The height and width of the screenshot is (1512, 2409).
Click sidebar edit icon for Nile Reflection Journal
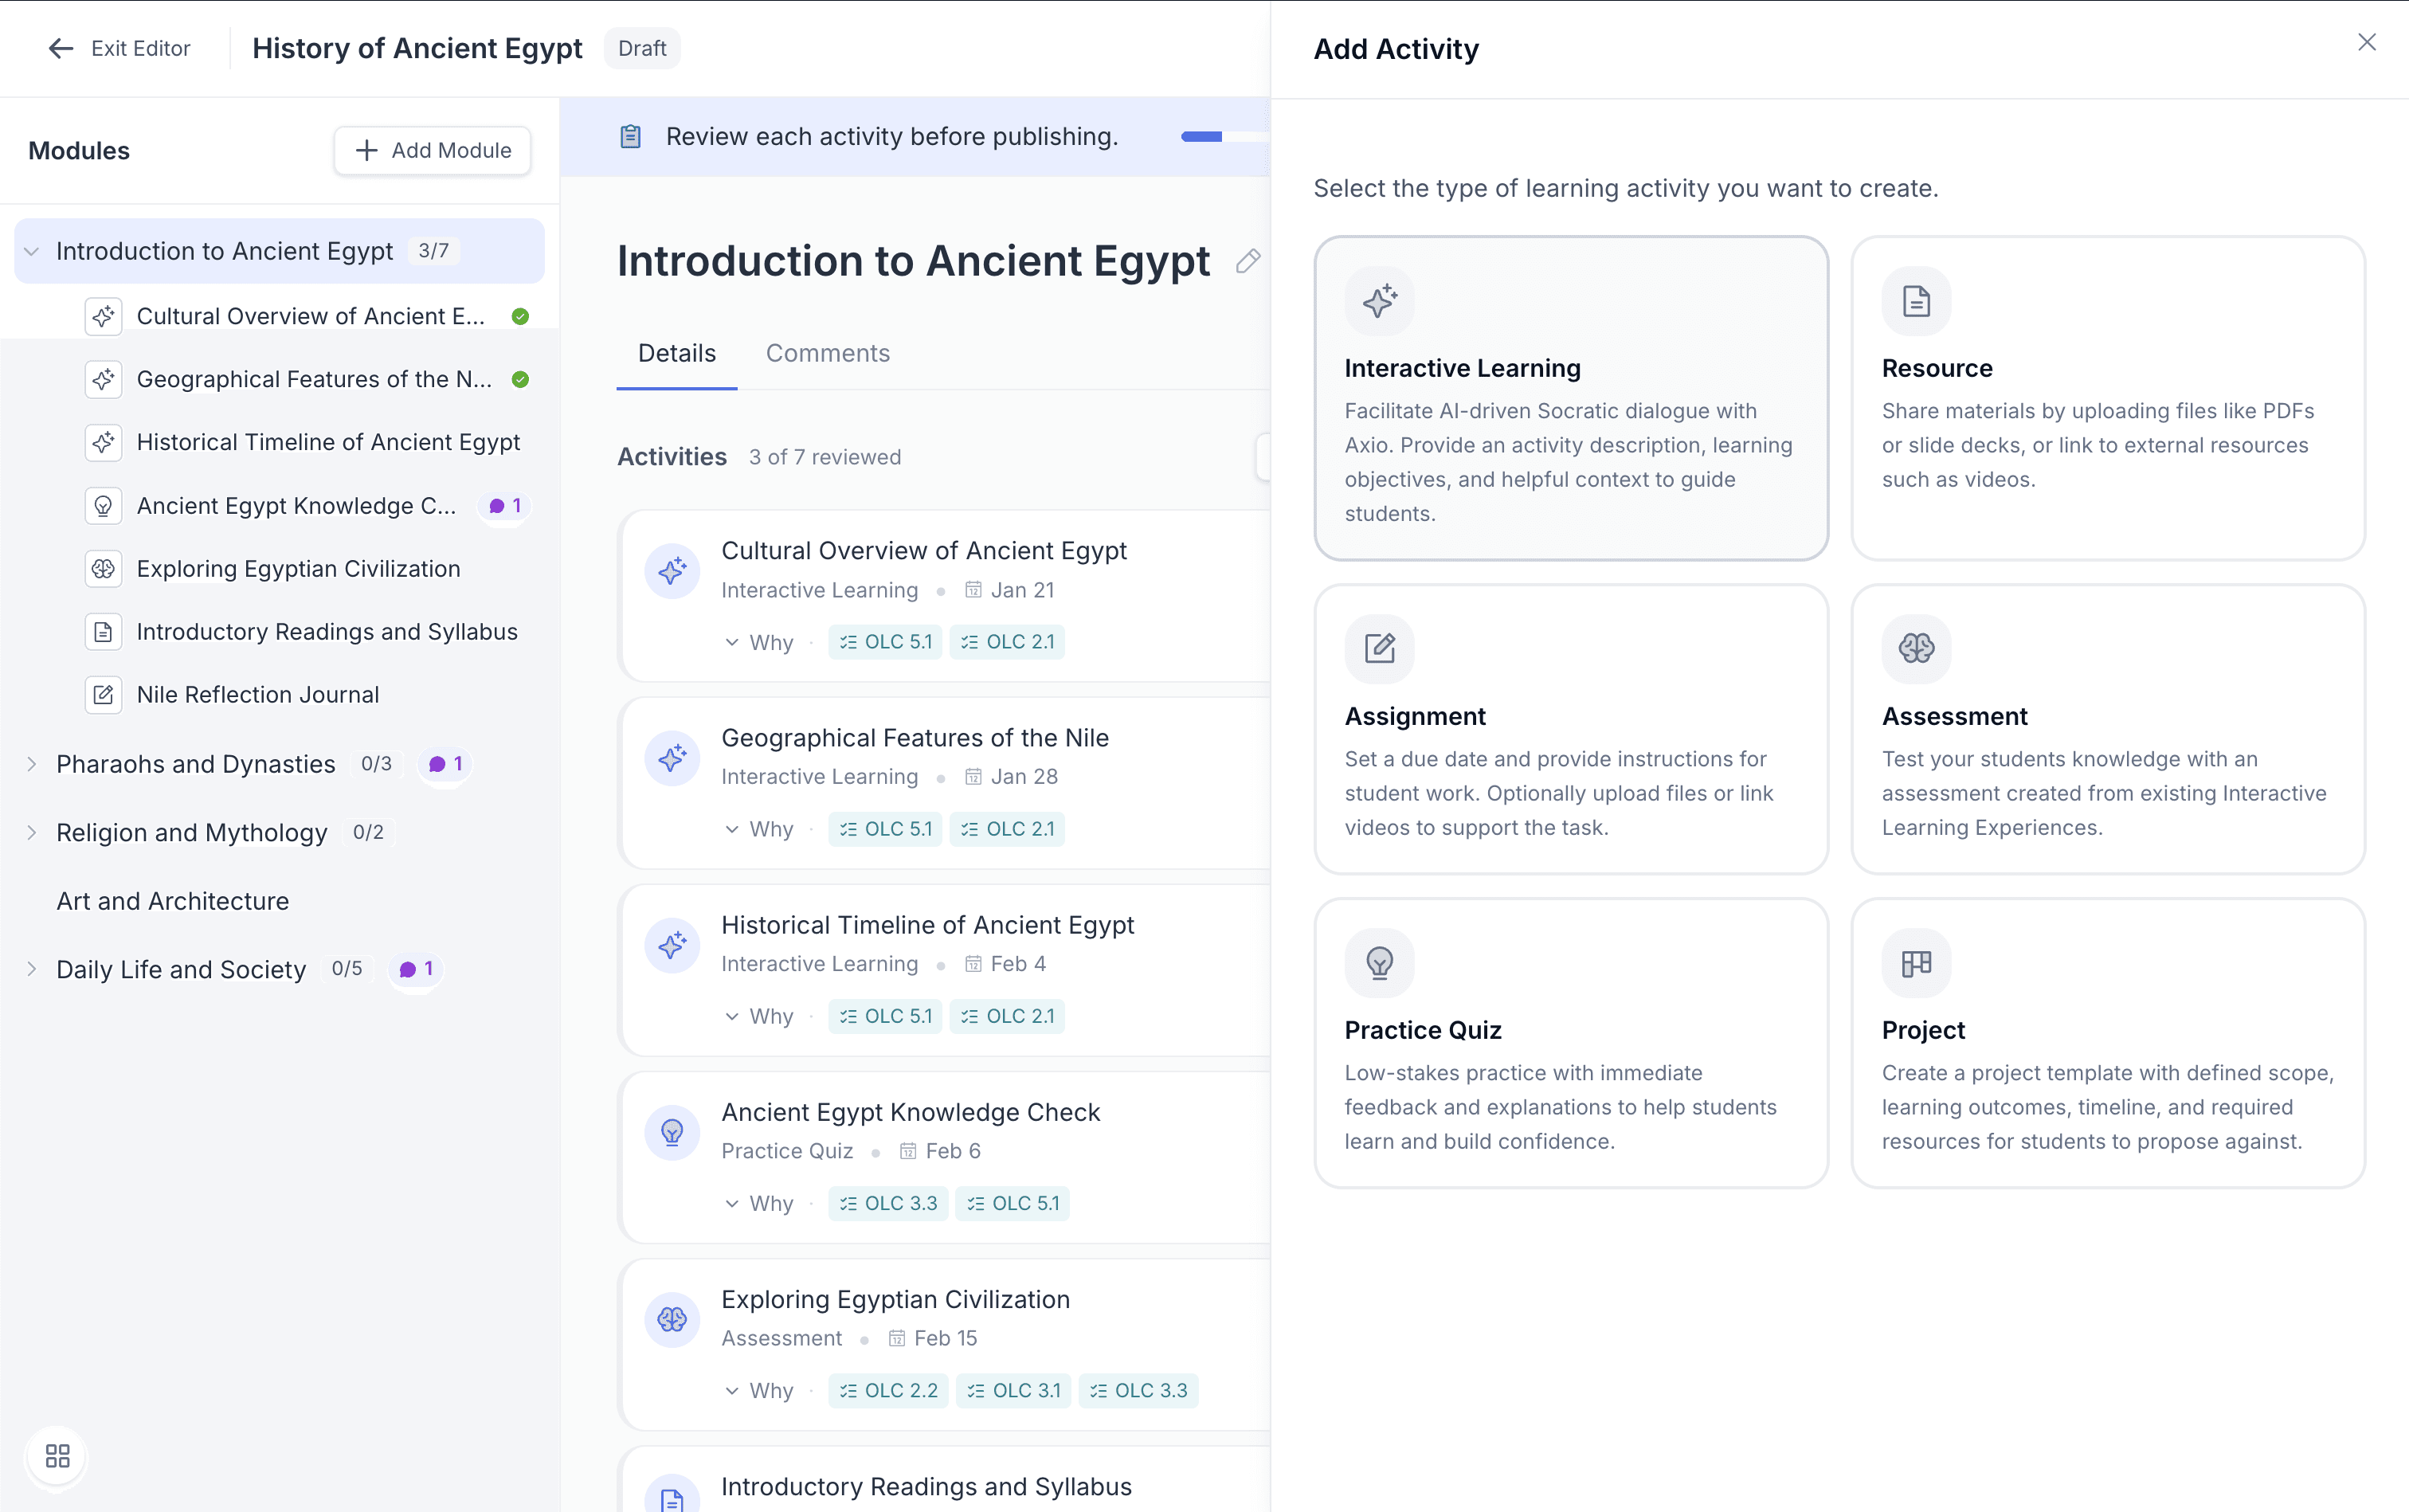pos(103,694)
